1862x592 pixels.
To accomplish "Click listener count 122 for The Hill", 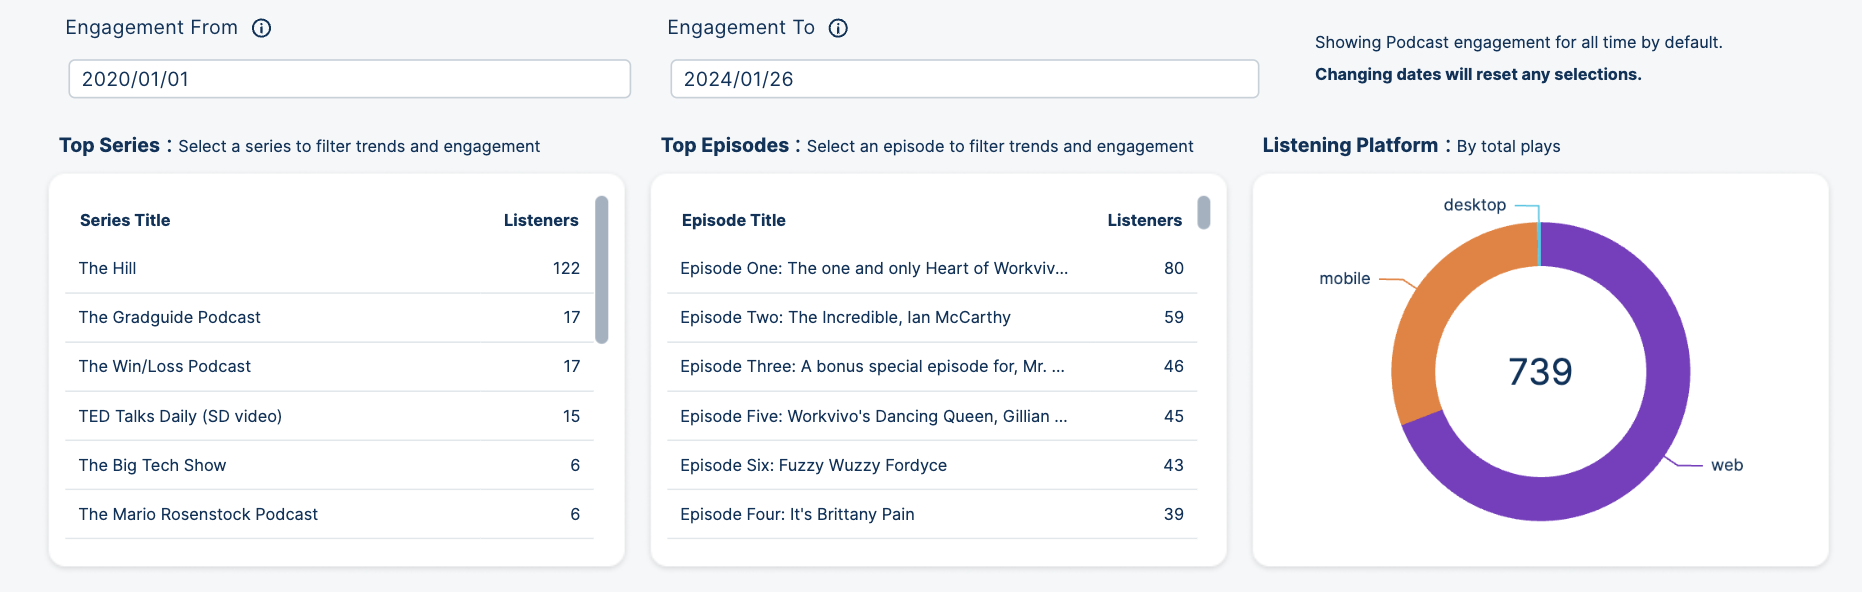I will click(x=566, y=268).
